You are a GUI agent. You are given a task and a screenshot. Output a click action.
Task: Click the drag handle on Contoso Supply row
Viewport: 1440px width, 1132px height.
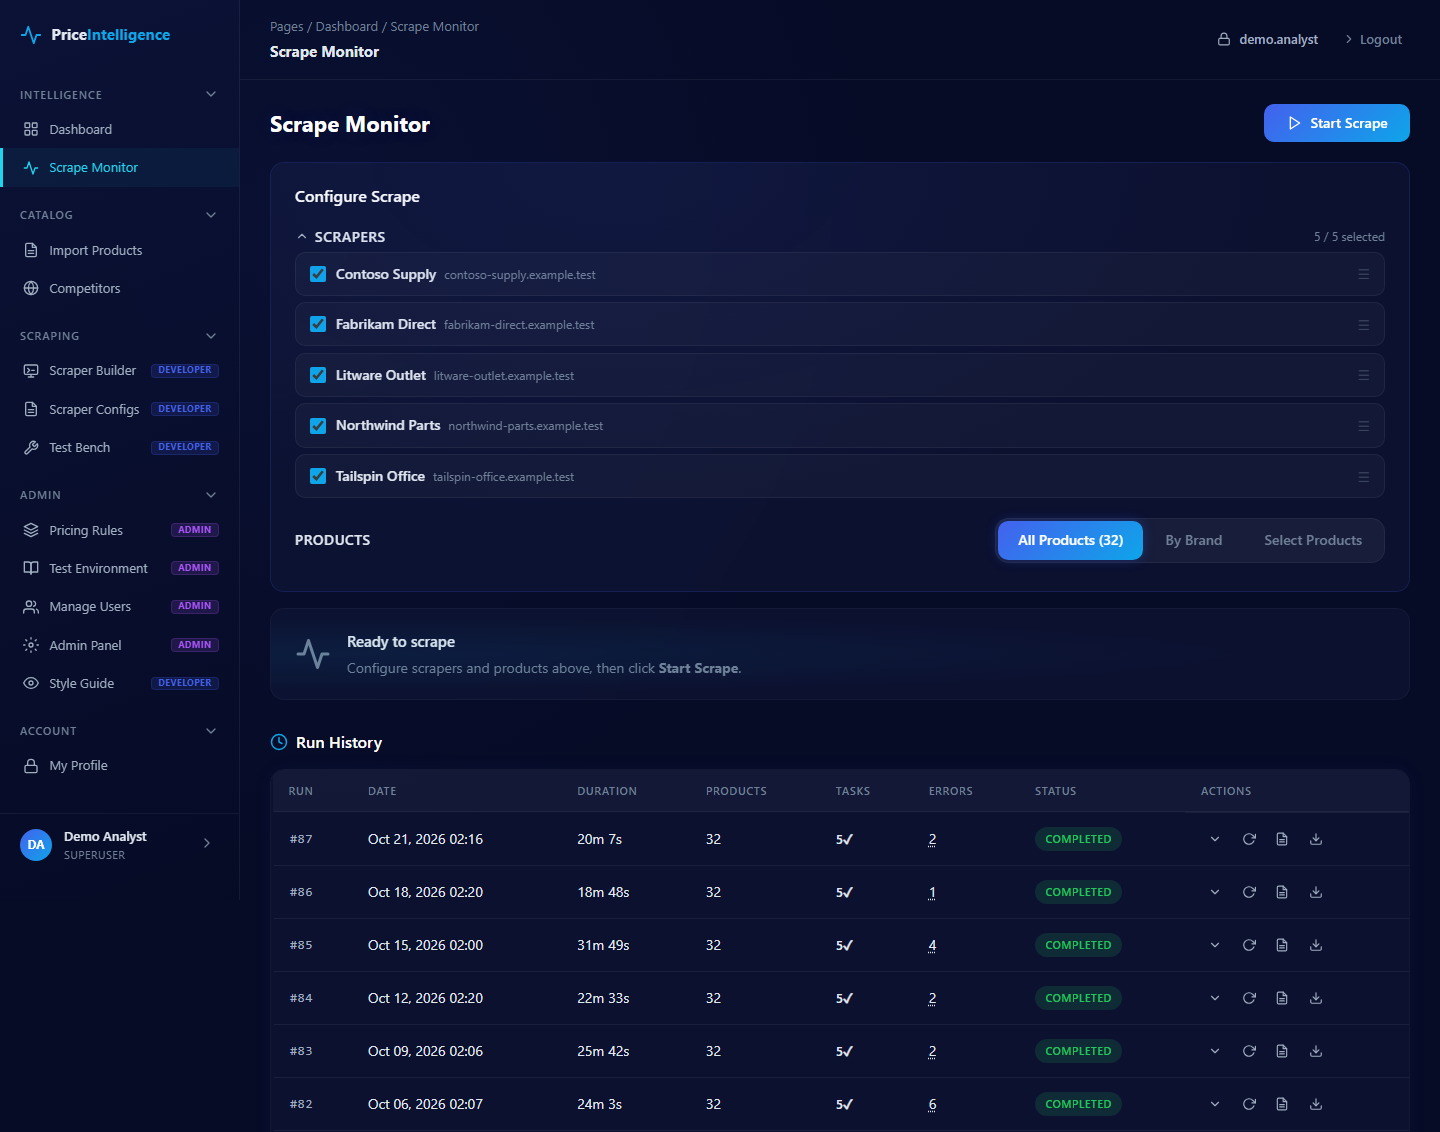pyautogui.click(x=1363, y=274)
